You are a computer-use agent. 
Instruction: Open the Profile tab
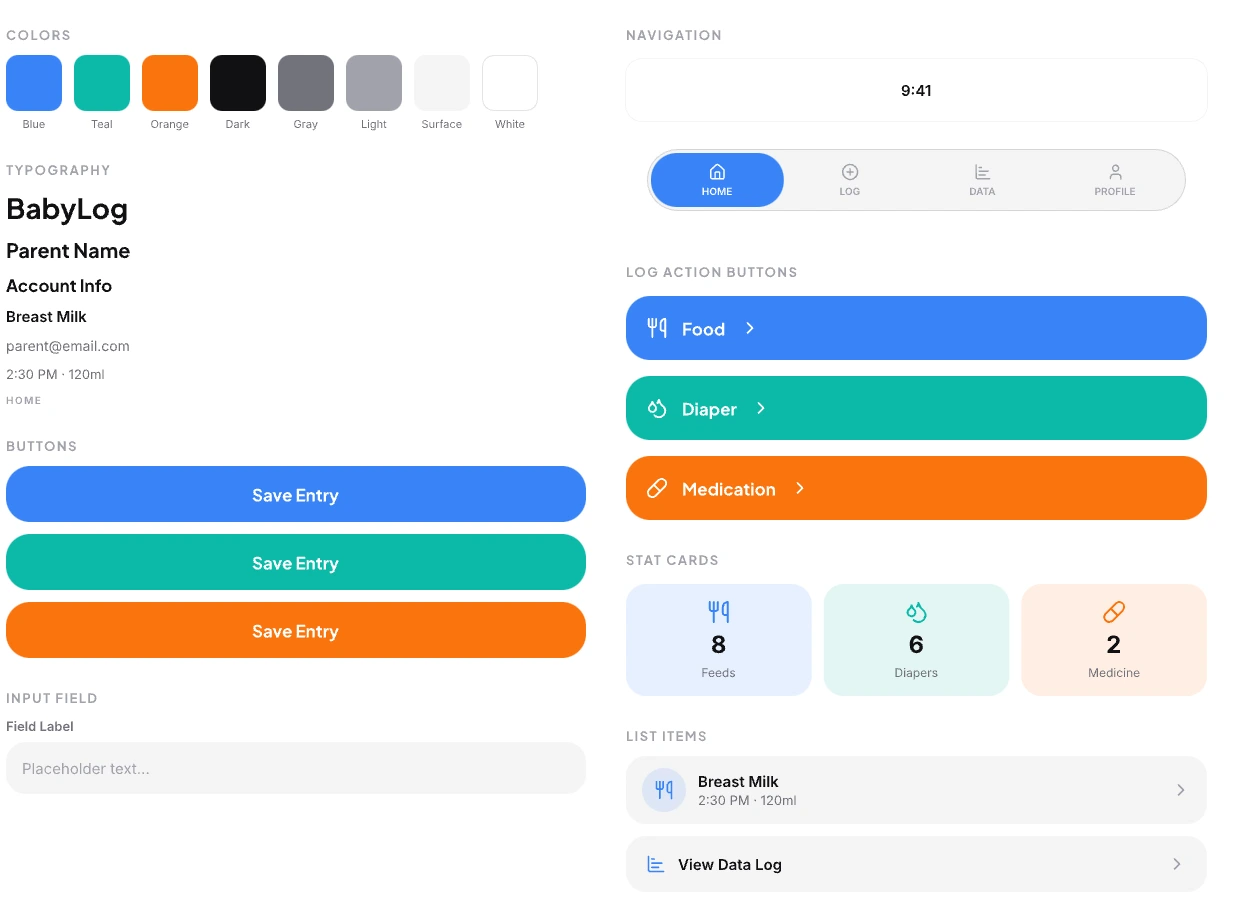click(1115, 180)
